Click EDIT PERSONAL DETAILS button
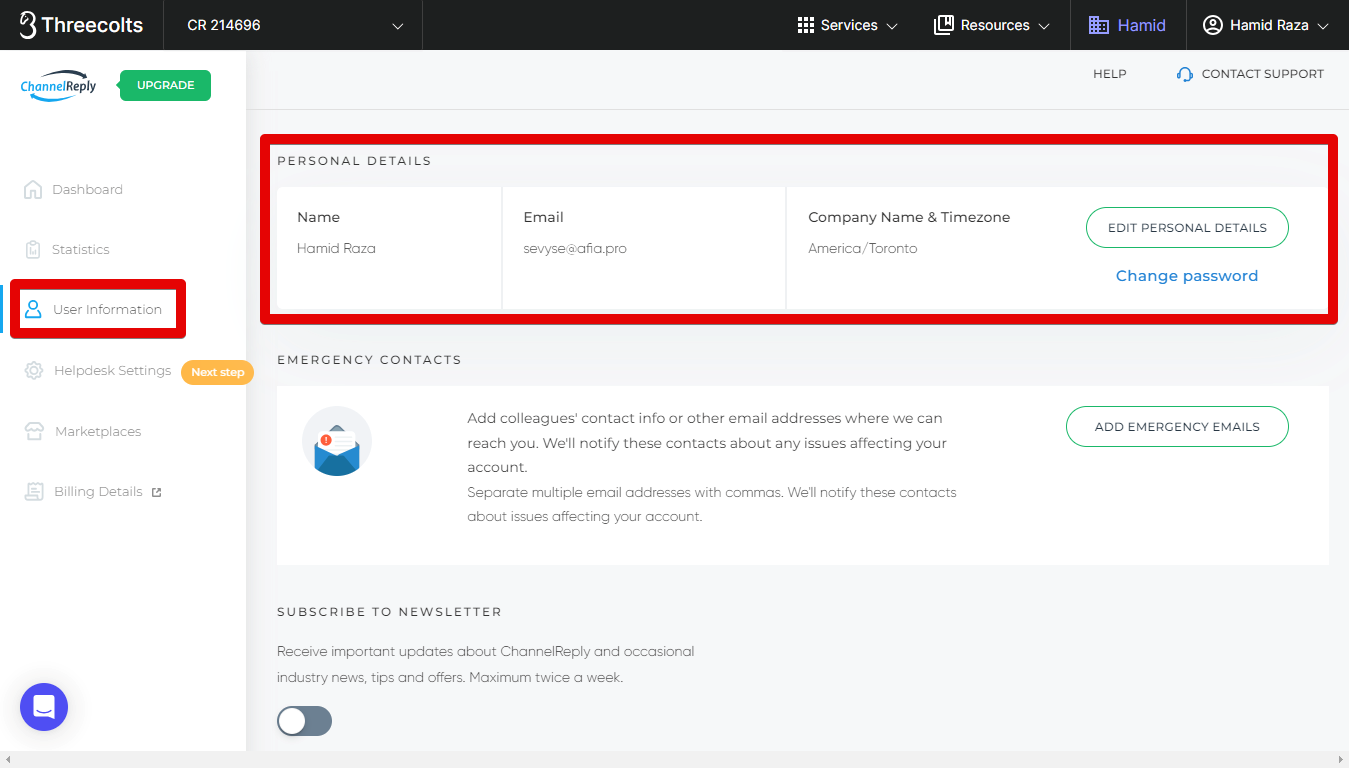Image resolution: width=1349 pixels, height=768 pixels. [x=1187, y=228]
